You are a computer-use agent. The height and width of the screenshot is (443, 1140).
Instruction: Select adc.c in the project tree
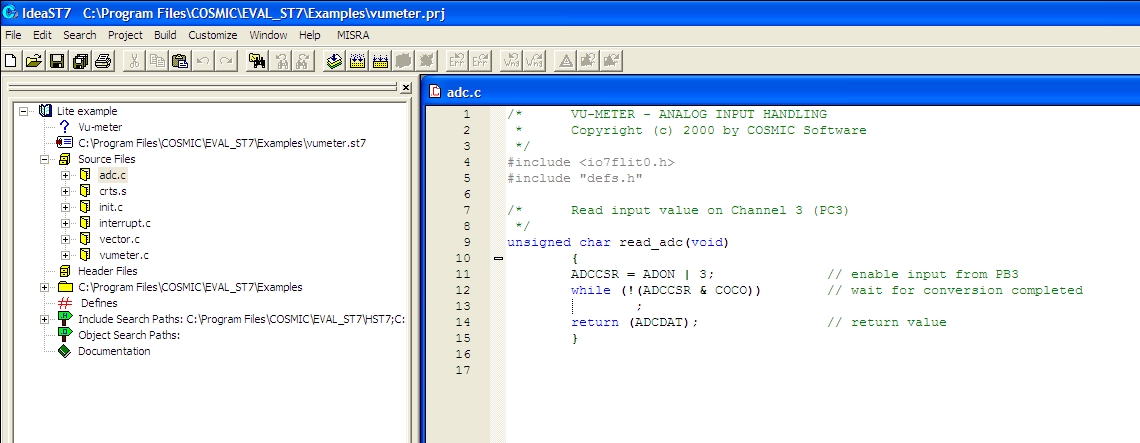pos(112,175)
